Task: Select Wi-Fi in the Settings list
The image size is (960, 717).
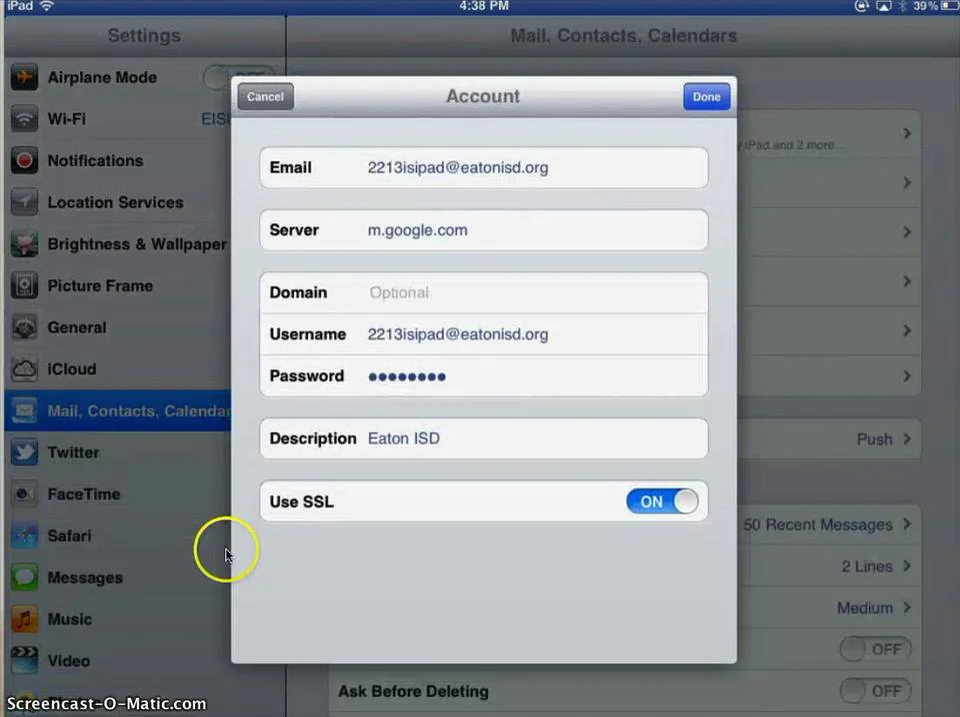Action: point(118,119)
